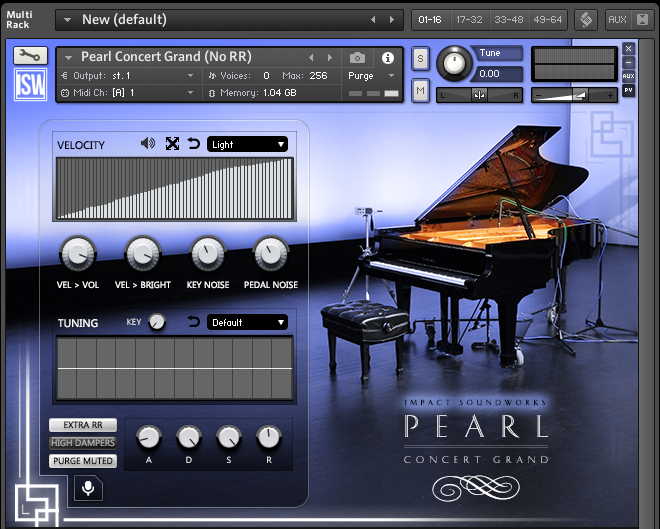Viewport: 660px width, 529px height.
Task: Click the camera snapshot icon
Action: tap(357, 58)
